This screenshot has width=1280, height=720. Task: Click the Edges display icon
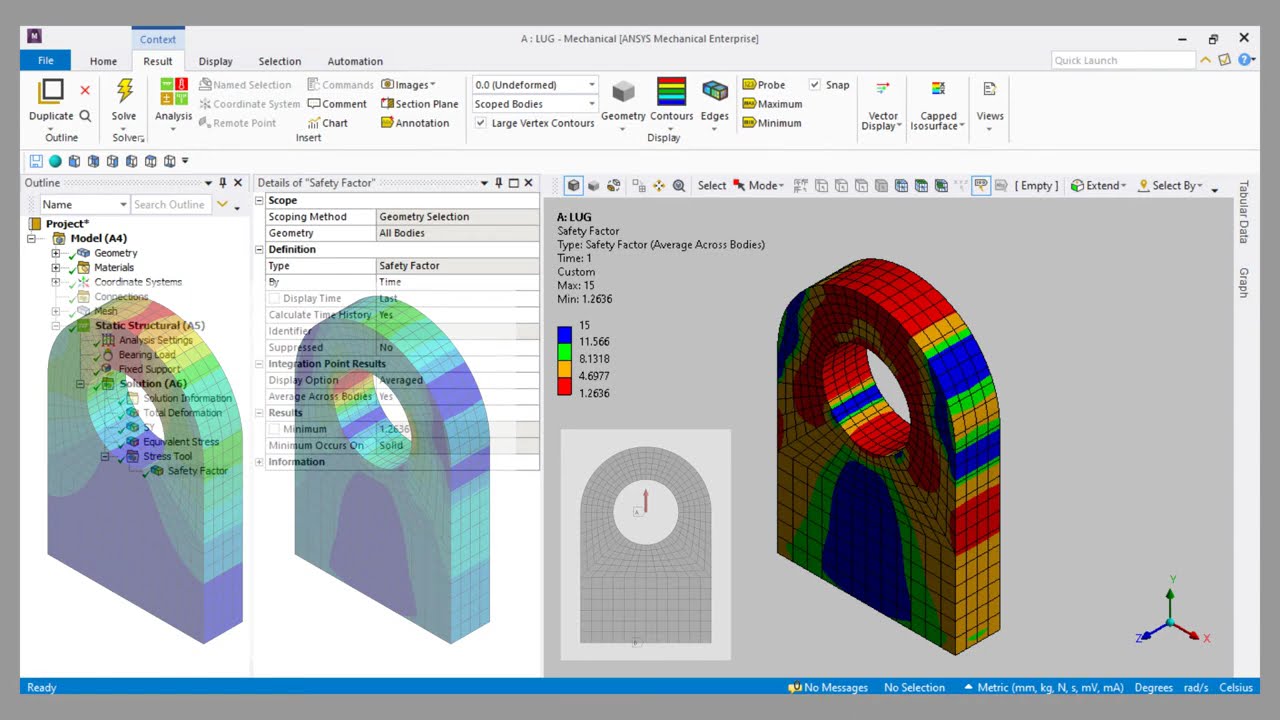coord(715,92)
